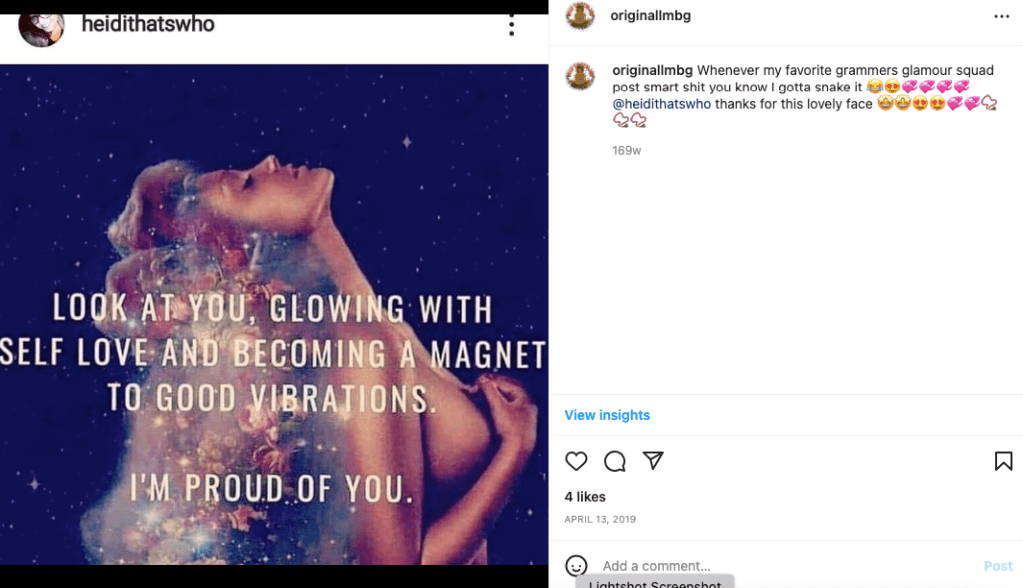Follow the @heidithatswho mention link
Screen dimensions: 1023x588
(661, 104)
